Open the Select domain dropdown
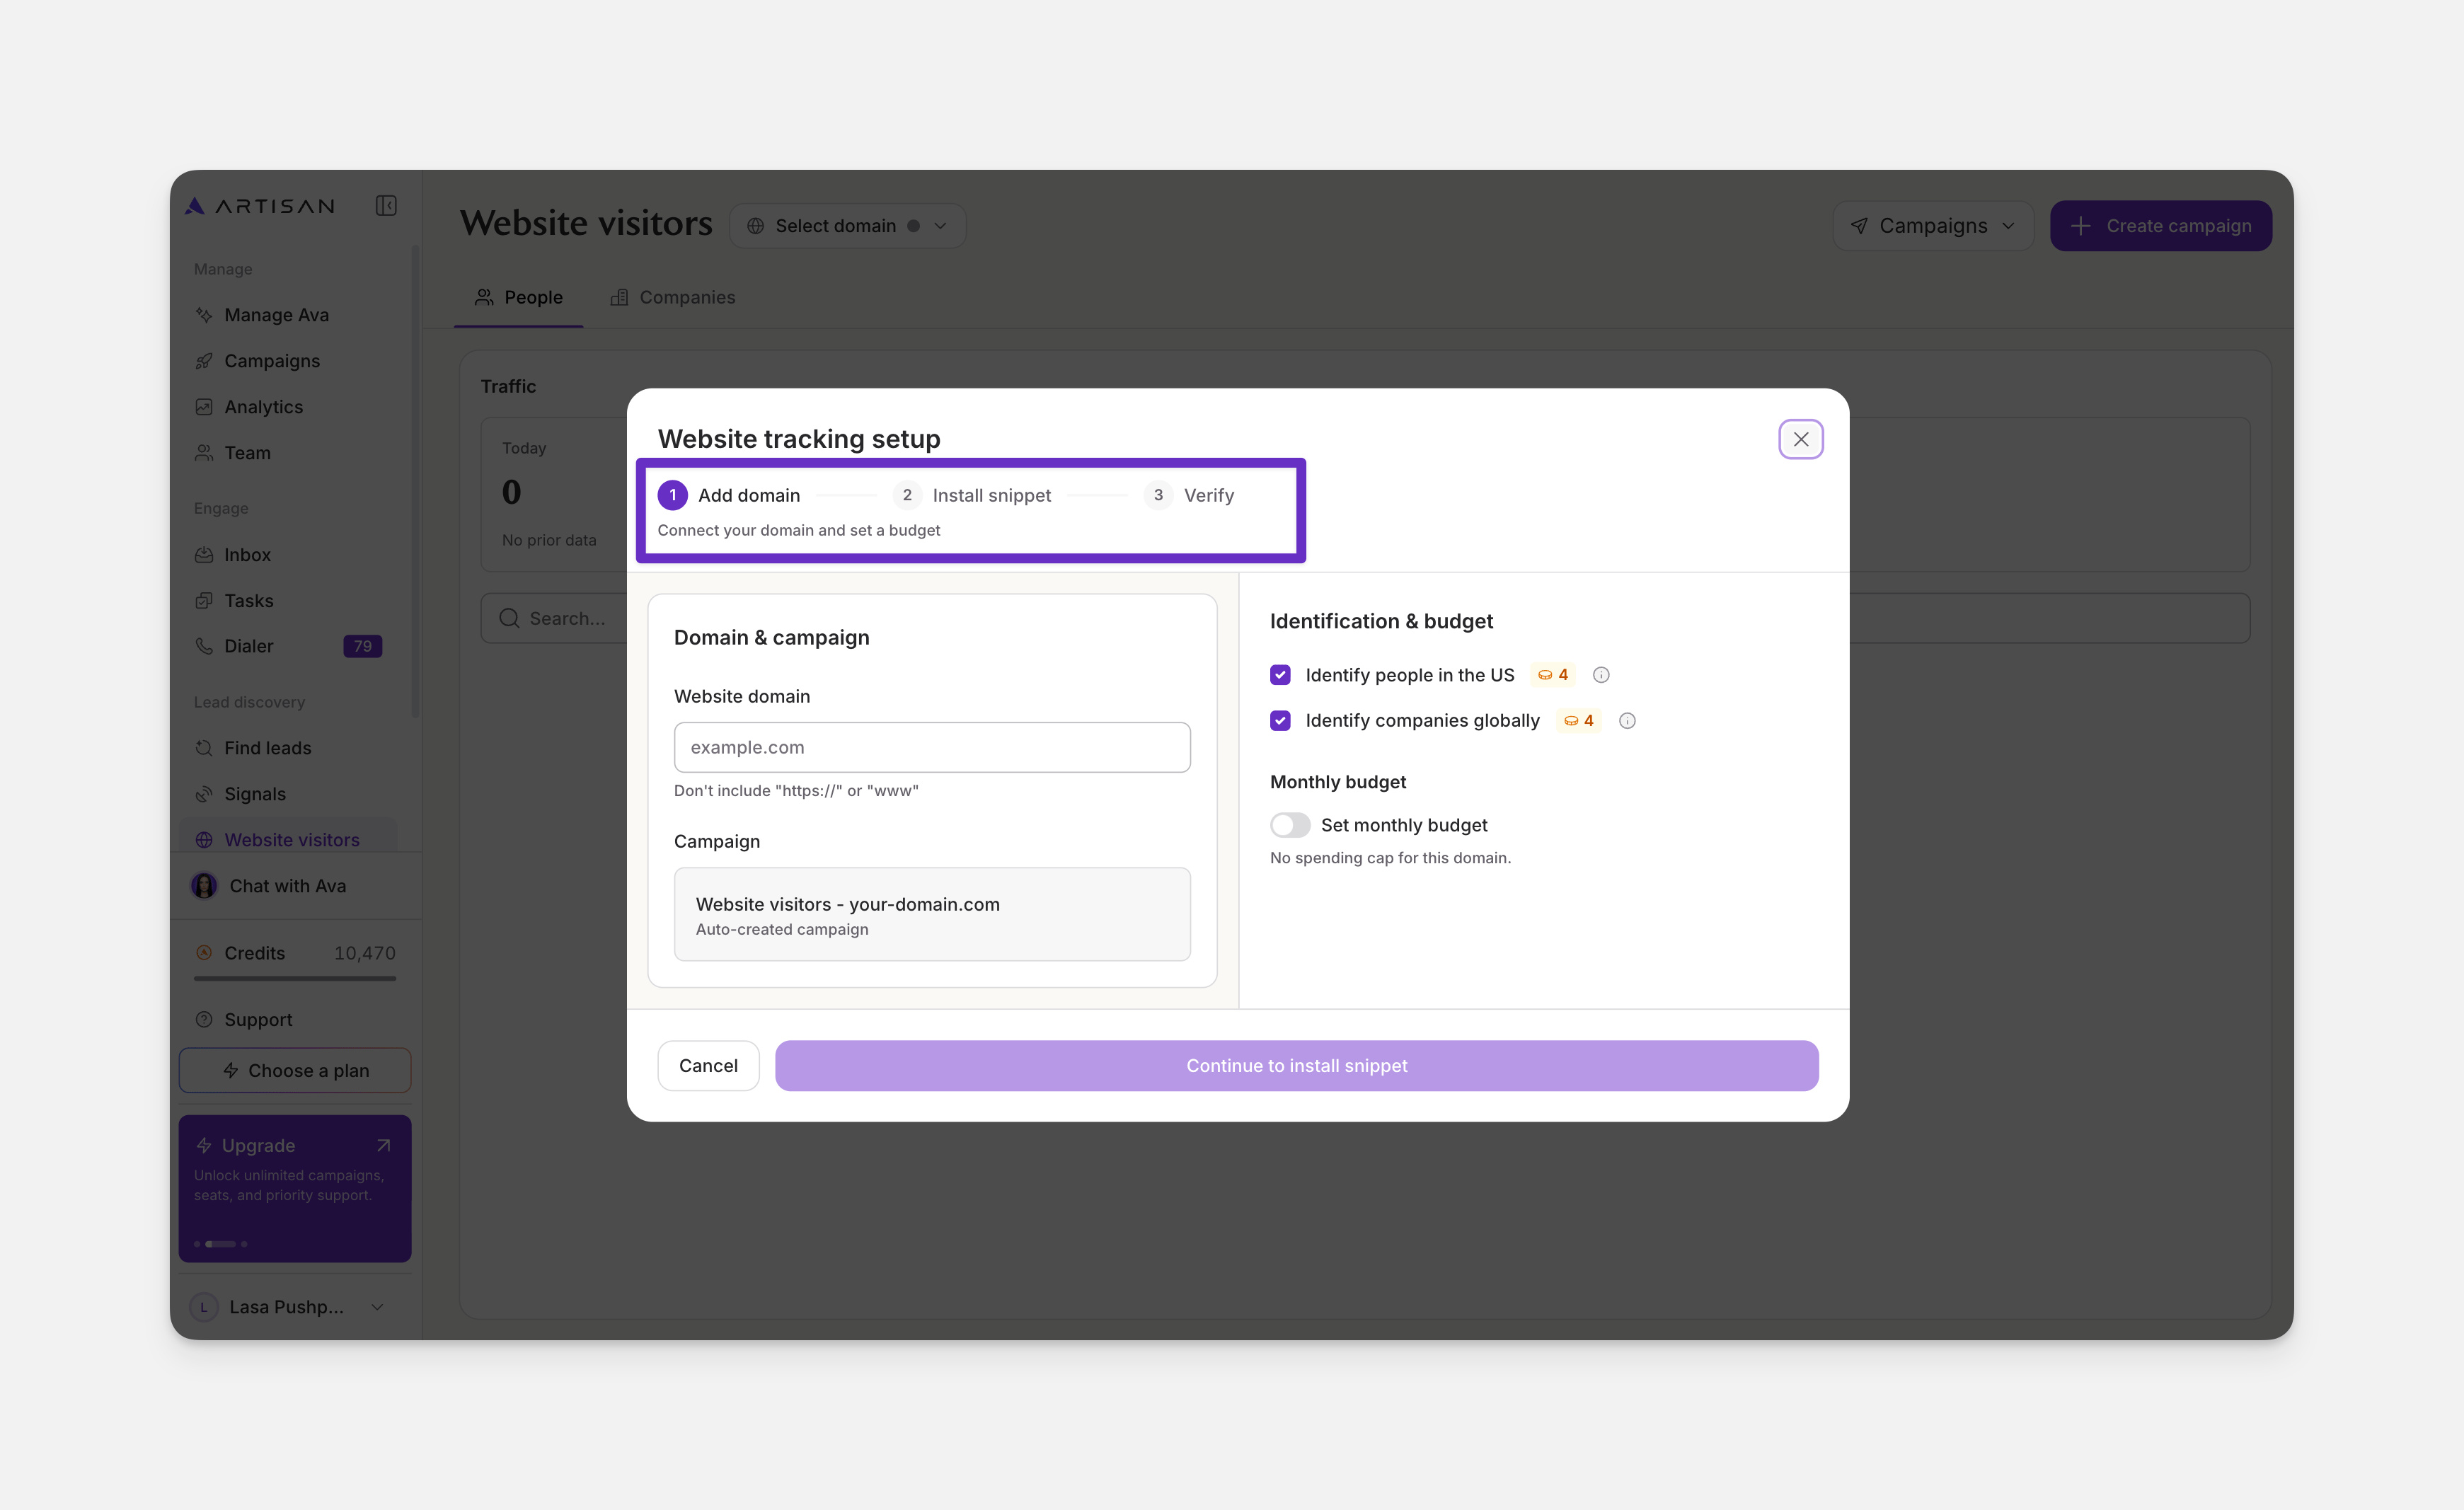 click(847, 226)
